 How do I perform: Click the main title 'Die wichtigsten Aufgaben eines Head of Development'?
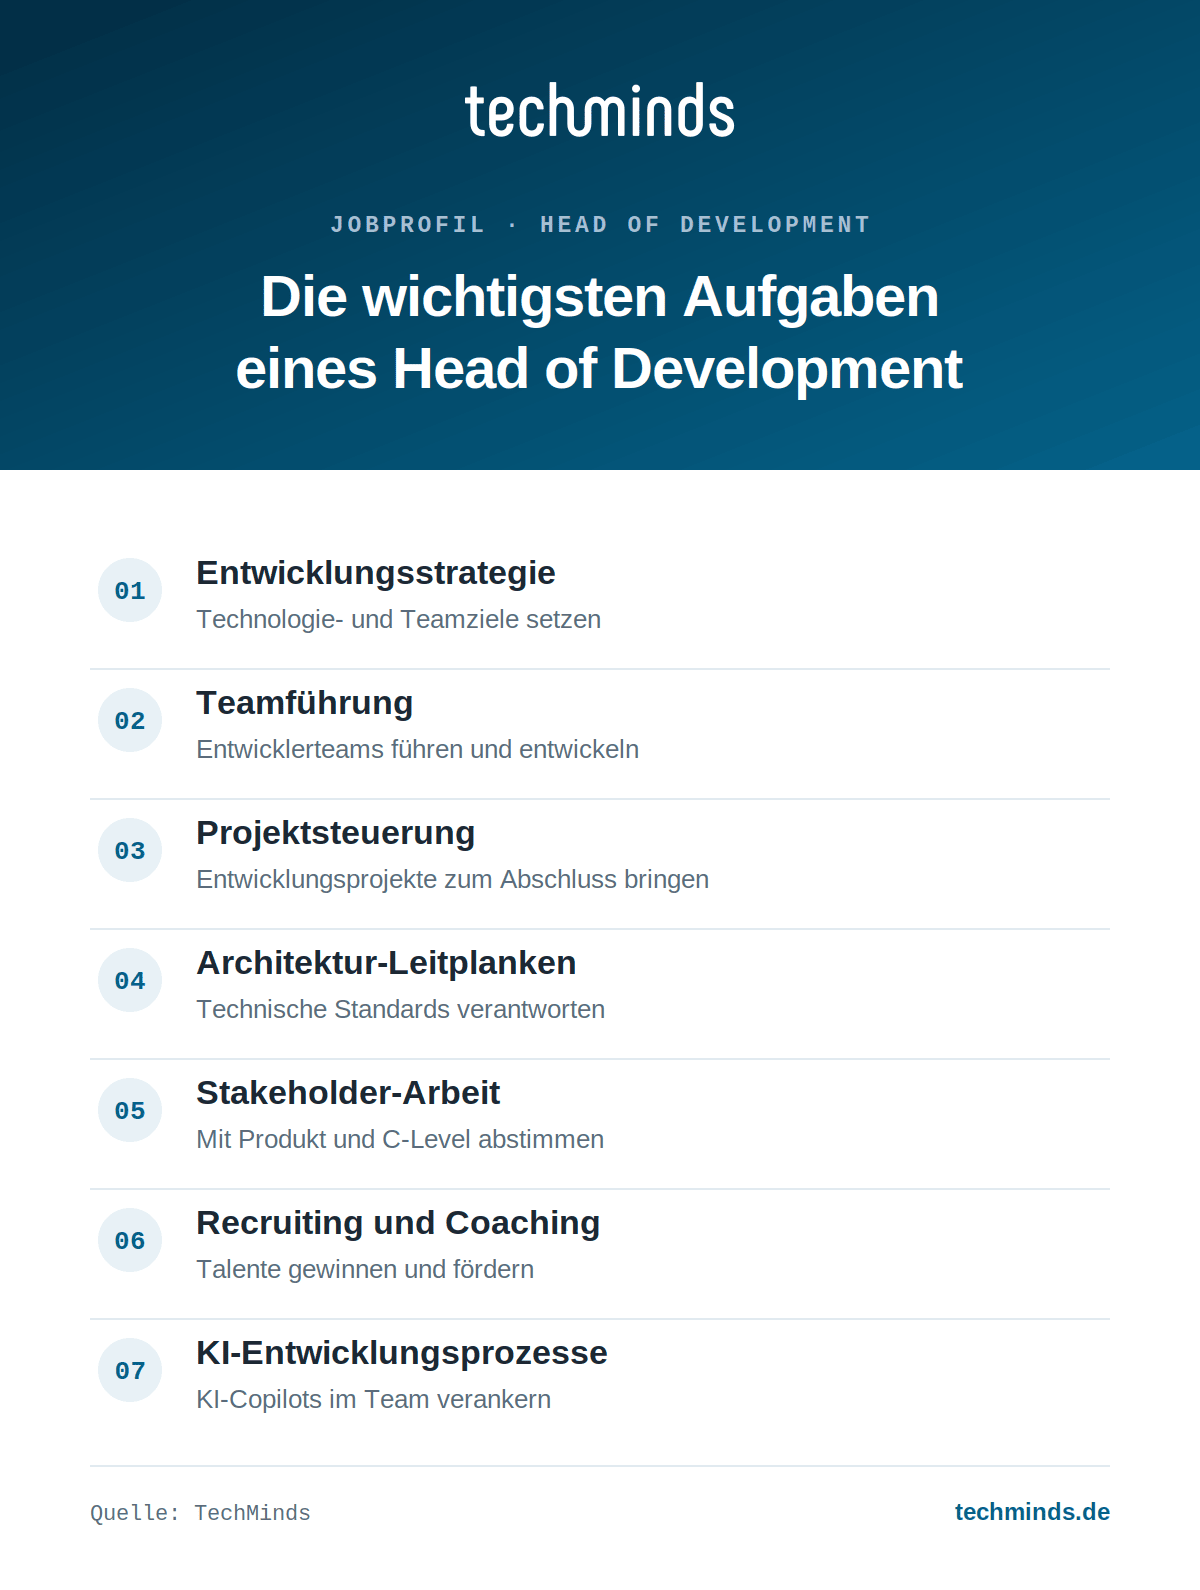pos(600,333)
